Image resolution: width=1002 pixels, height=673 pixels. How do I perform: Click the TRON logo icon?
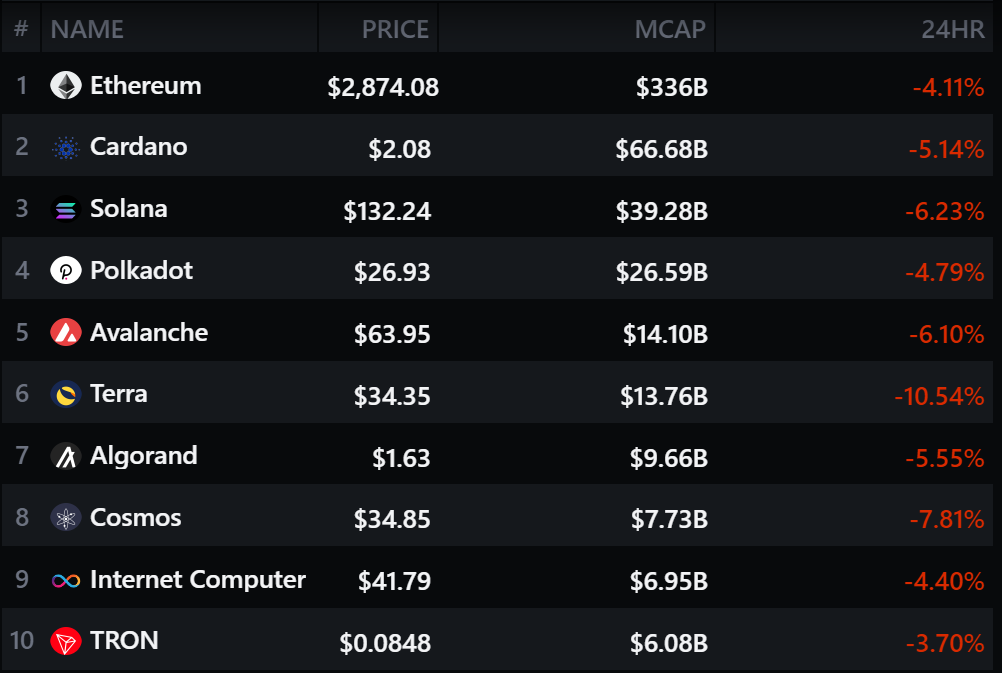66,642
